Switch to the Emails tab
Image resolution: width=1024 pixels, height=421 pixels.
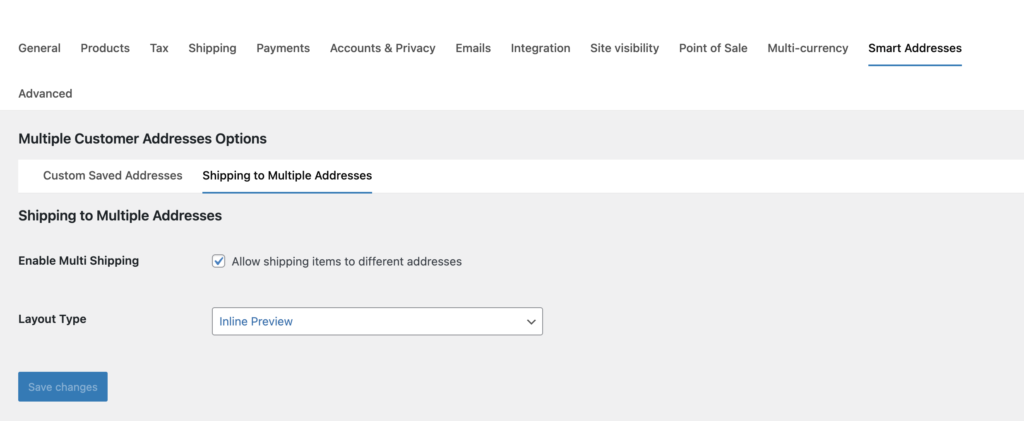click(x=473, y=48)
